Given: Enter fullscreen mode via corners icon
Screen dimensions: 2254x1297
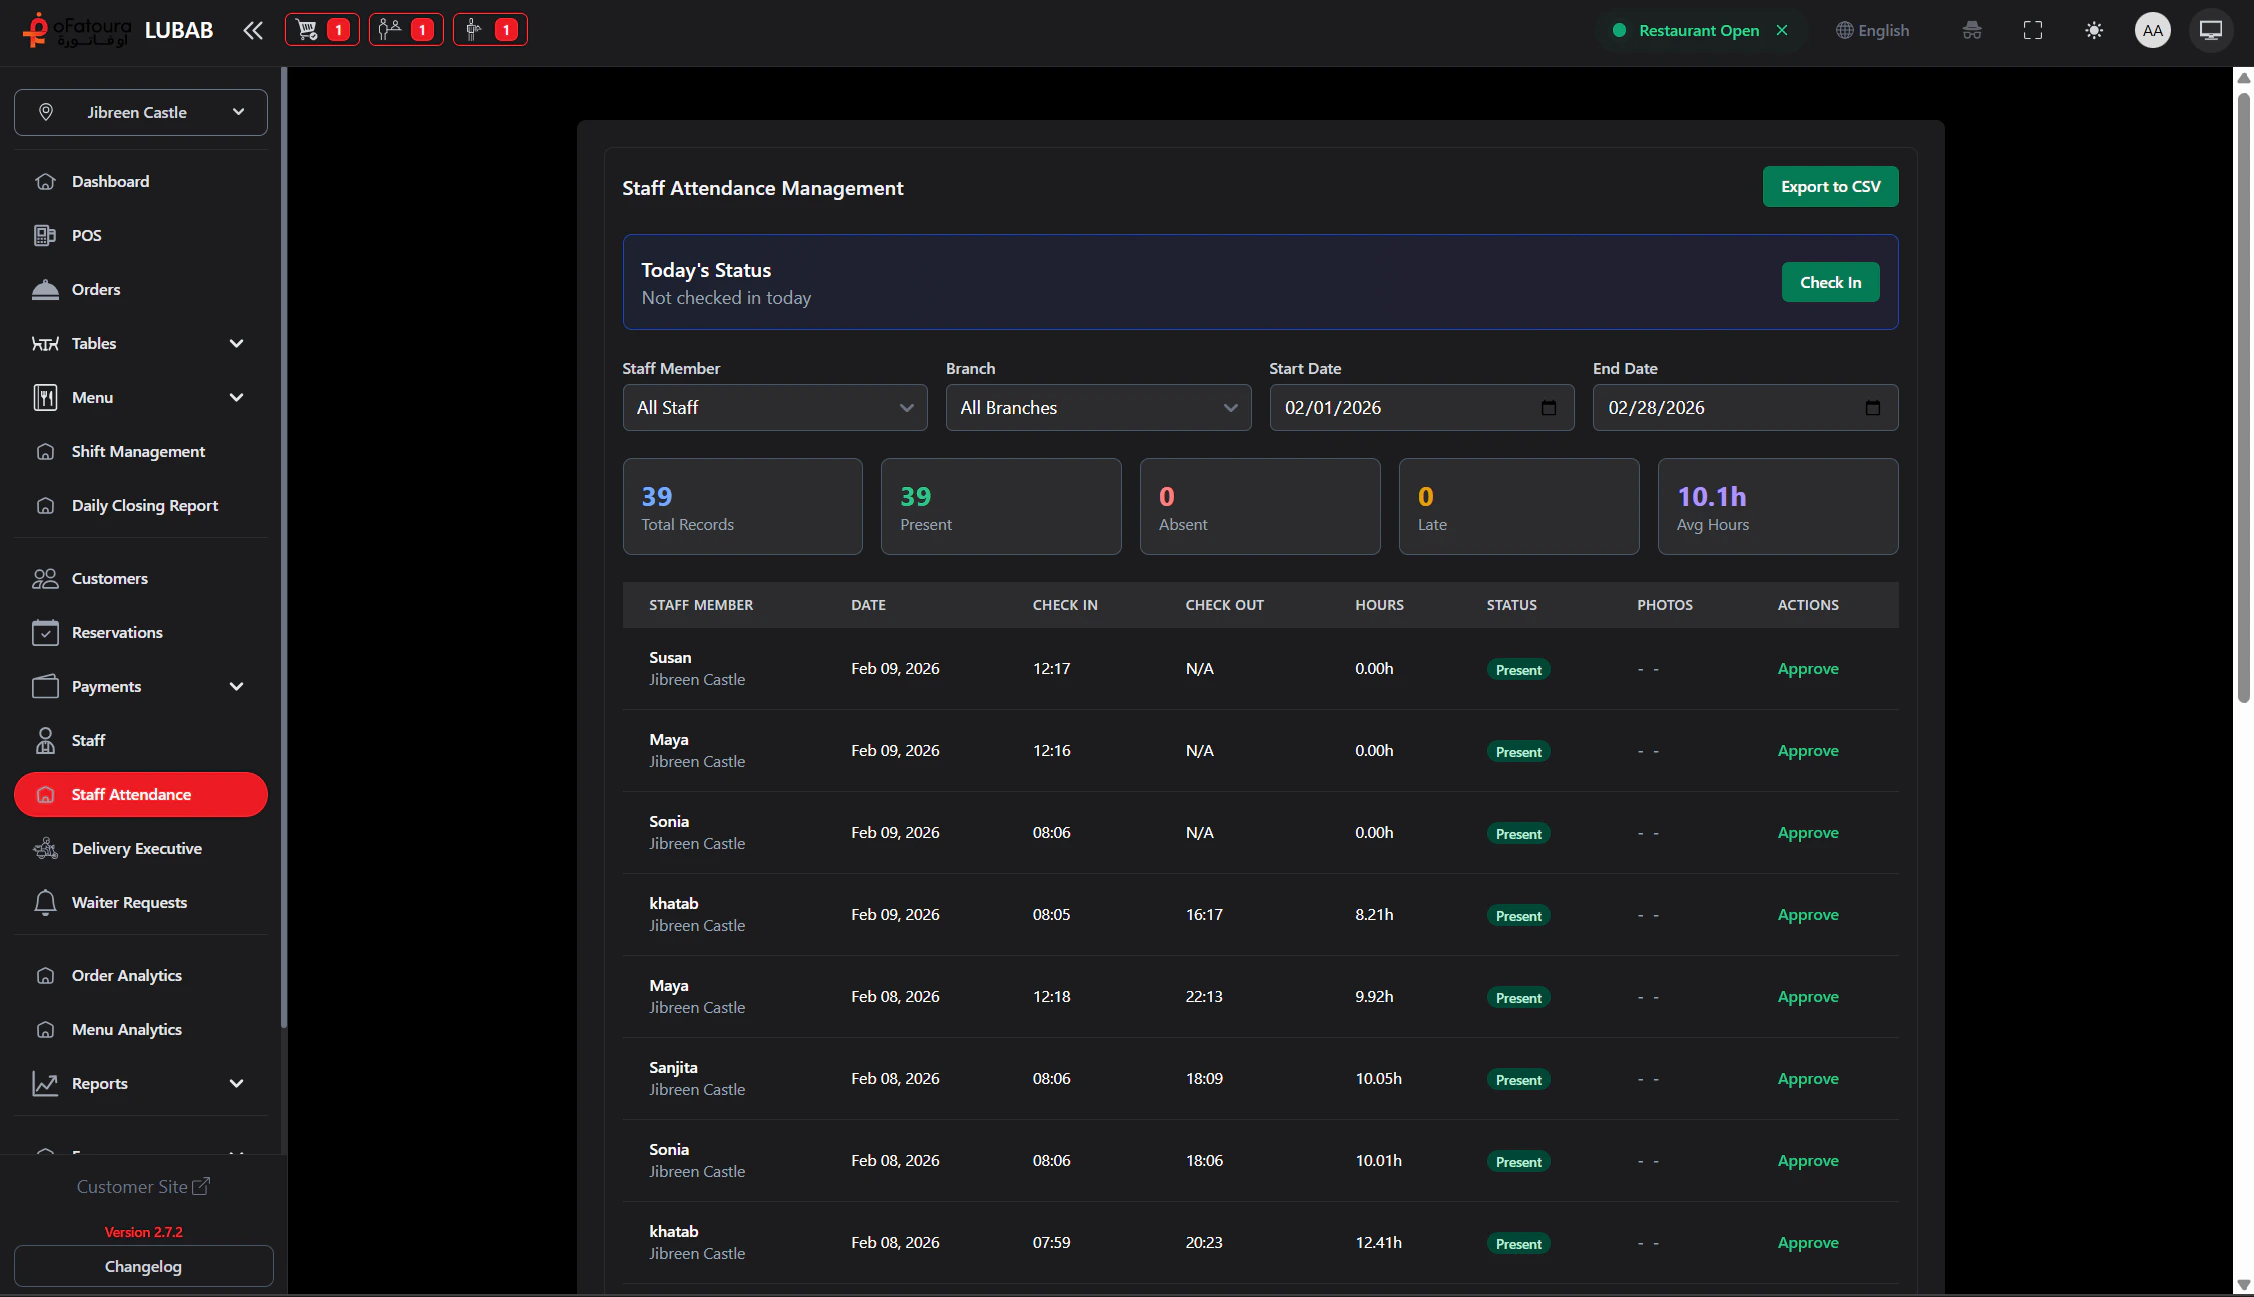Looking at the screenshot, I should [x=2033, y=30].
